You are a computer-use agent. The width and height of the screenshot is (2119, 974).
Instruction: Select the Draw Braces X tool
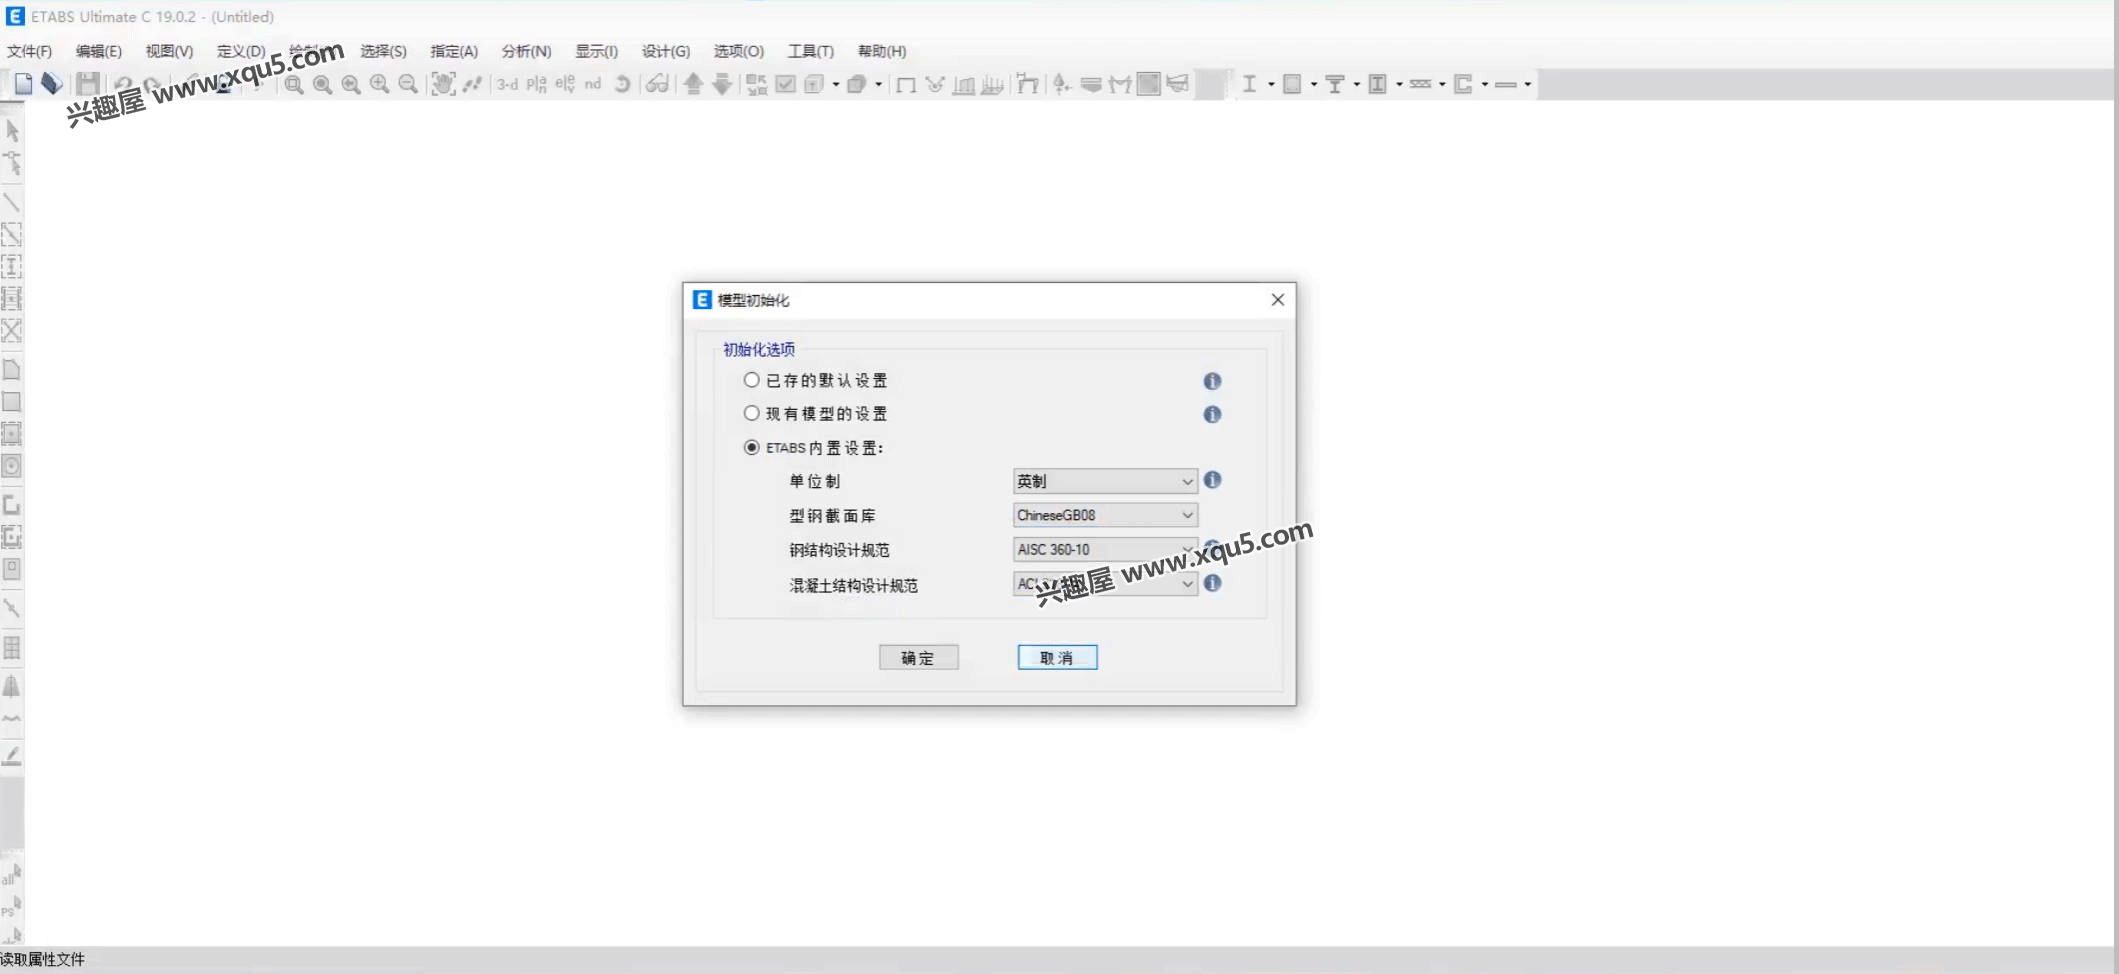pyautogui.click(x=12, y=330)
